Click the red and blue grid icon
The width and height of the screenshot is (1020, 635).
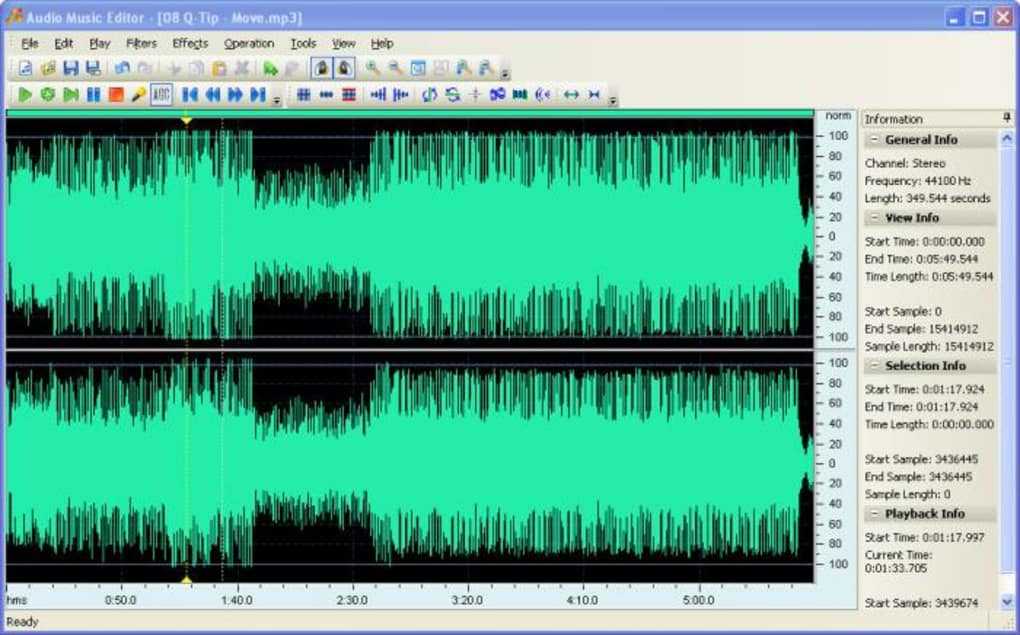[x=349, y=95]
